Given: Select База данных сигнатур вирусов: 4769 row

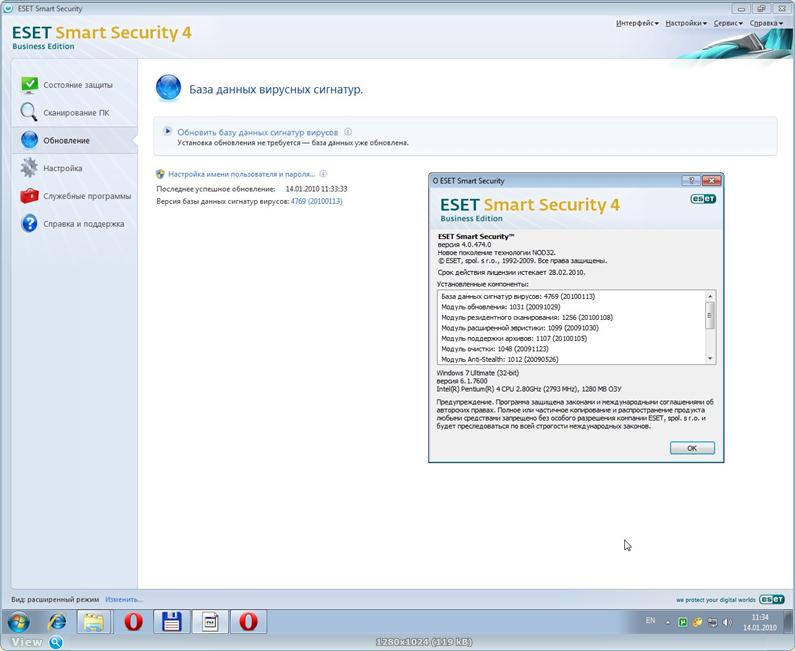Looking at the screenshot, I should 518,296.
